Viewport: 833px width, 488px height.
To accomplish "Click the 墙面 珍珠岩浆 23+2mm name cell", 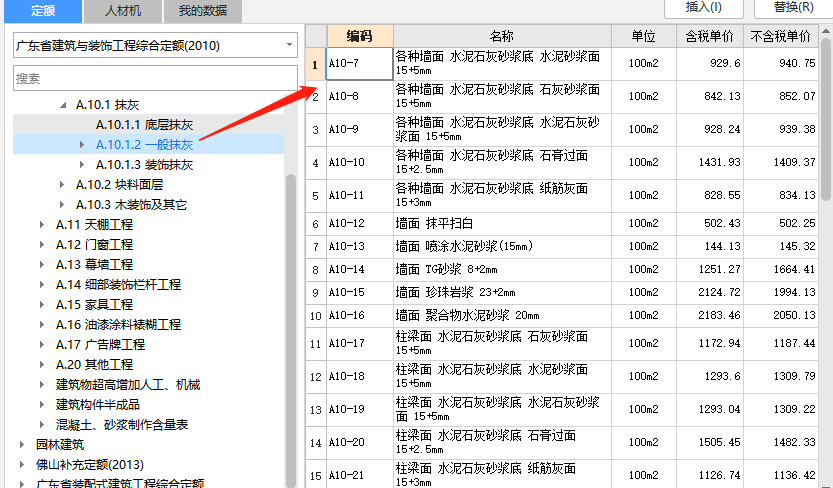I will (x=502, y=293).
